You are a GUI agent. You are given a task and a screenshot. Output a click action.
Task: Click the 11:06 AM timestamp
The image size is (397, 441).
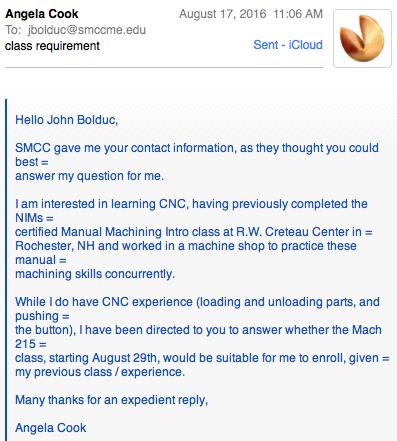(298, 14)
